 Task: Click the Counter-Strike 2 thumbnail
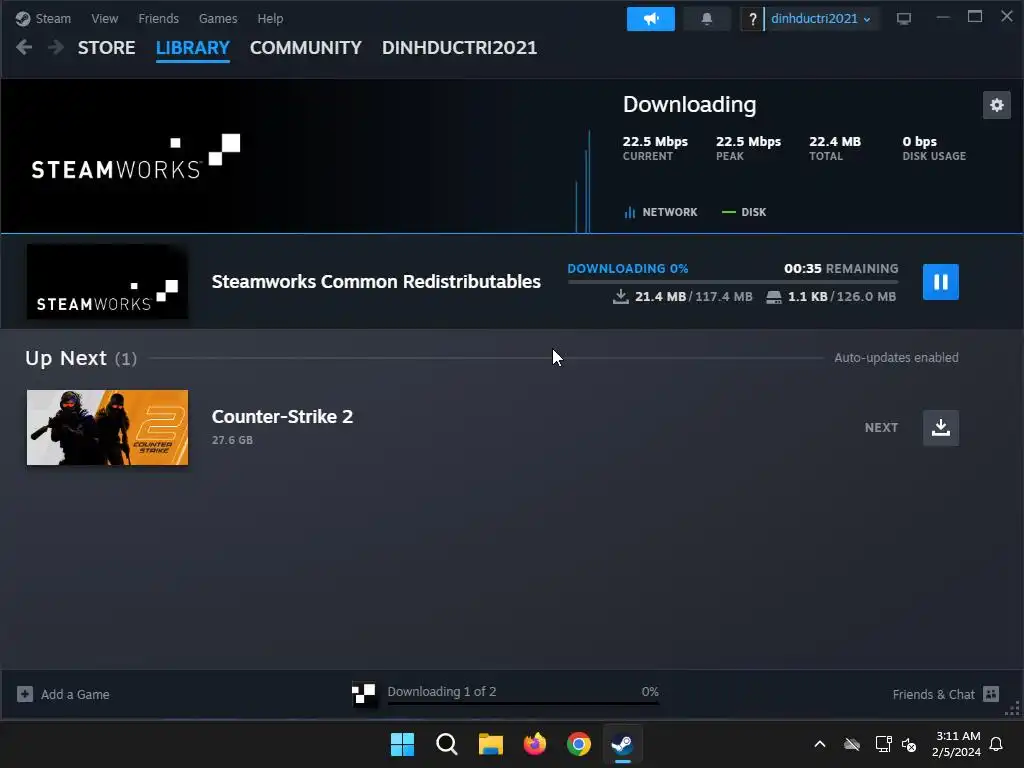(107, 428)
